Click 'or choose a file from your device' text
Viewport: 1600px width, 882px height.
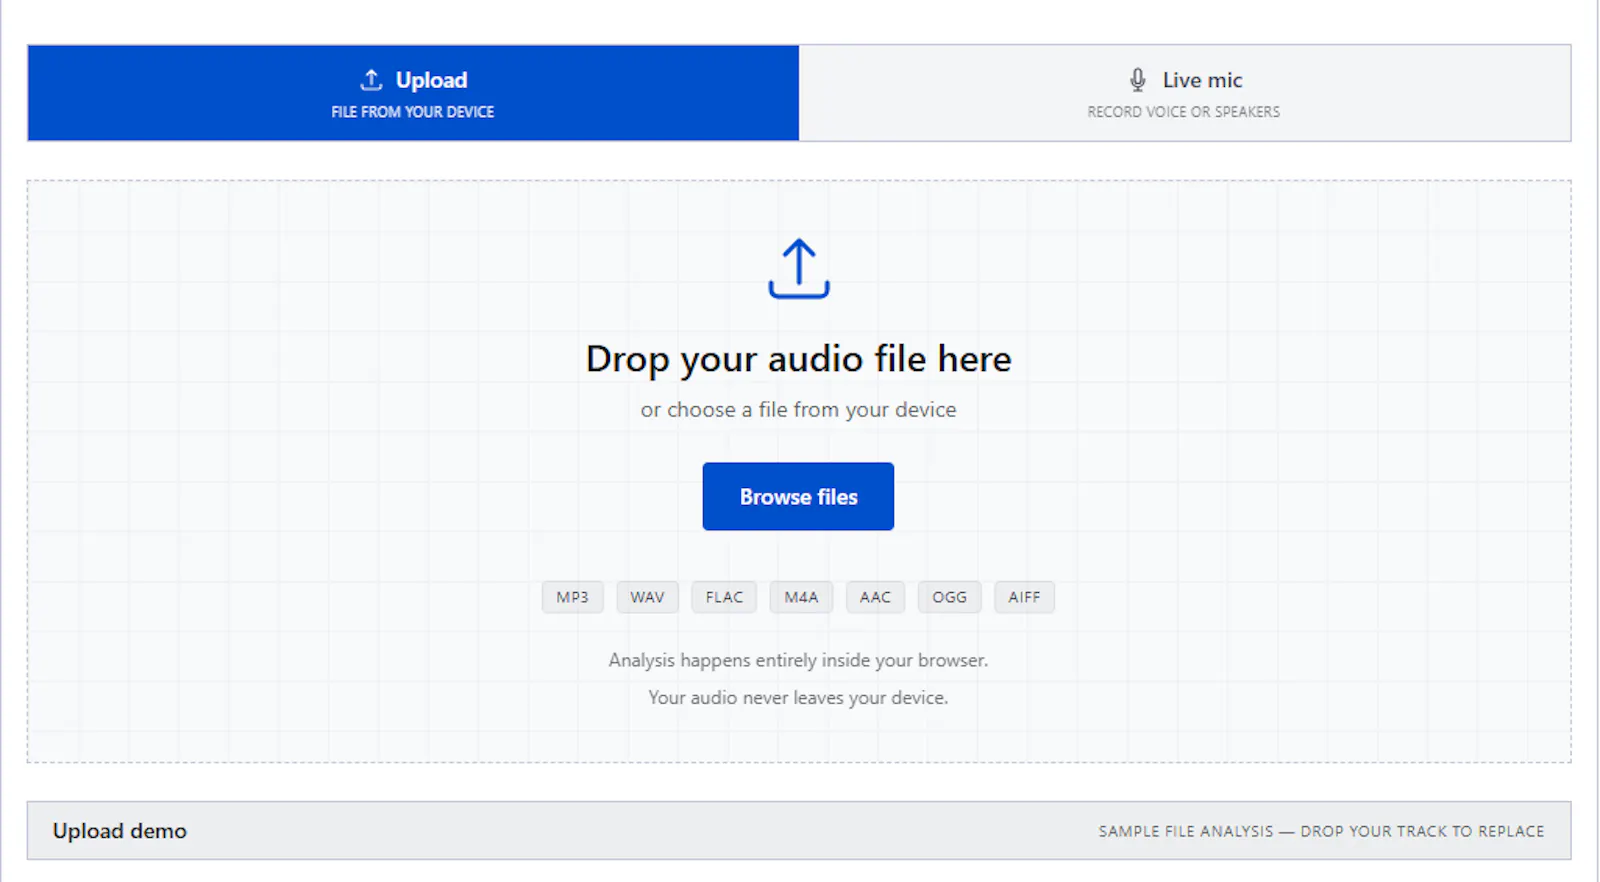coord(798,410)
